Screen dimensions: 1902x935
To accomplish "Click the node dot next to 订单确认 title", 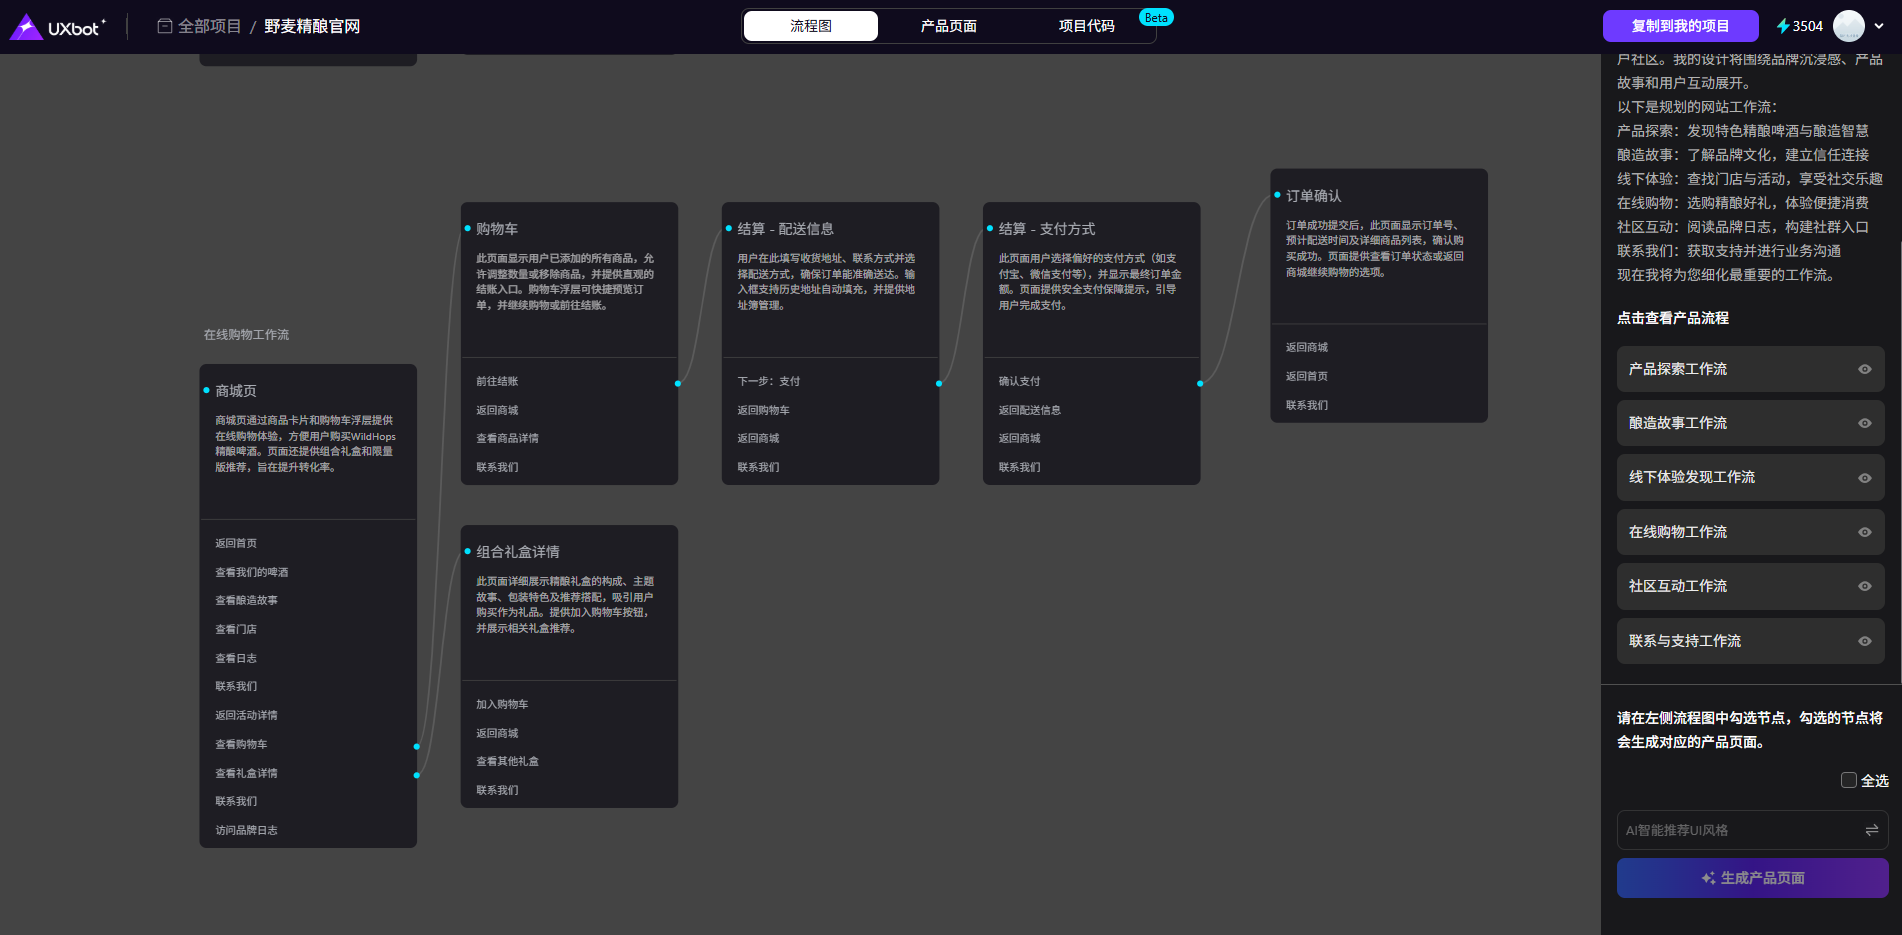I will 1277,195.
